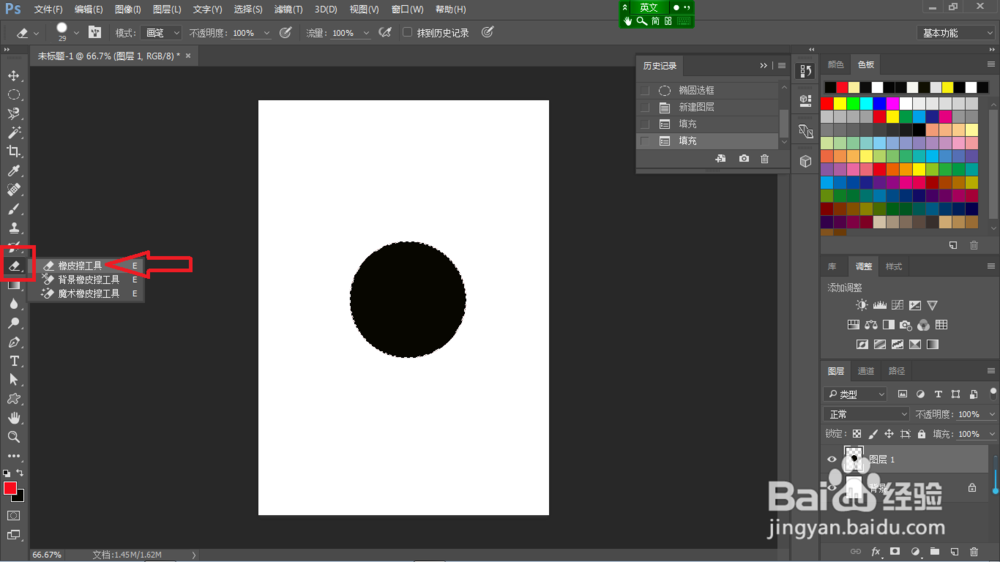Add layer style fx
The height and width of the screenshot is (562, 1000).
pyautogui.click(x=876, y=551)
